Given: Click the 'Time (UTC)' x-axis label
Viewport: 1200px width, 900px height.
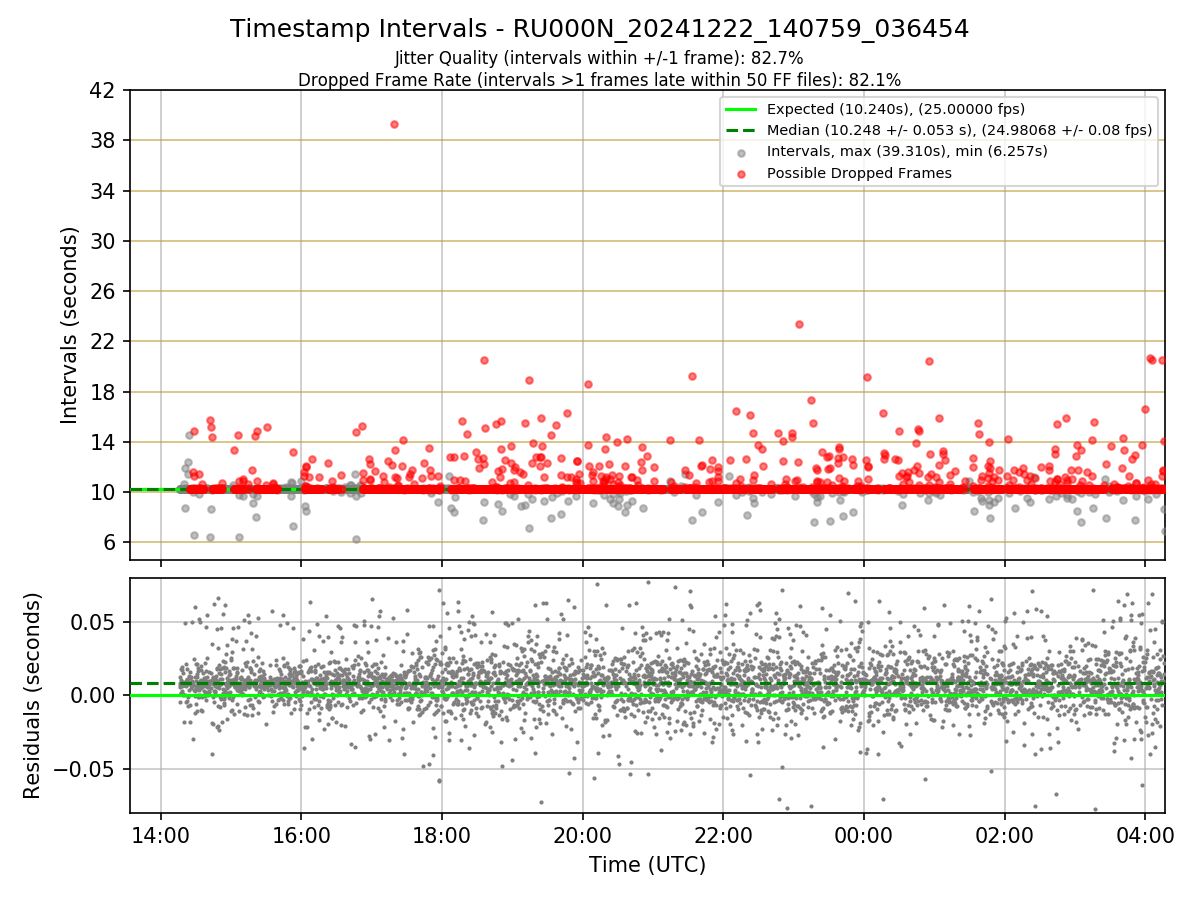Looking at the screenshot, I should [647, 864].
